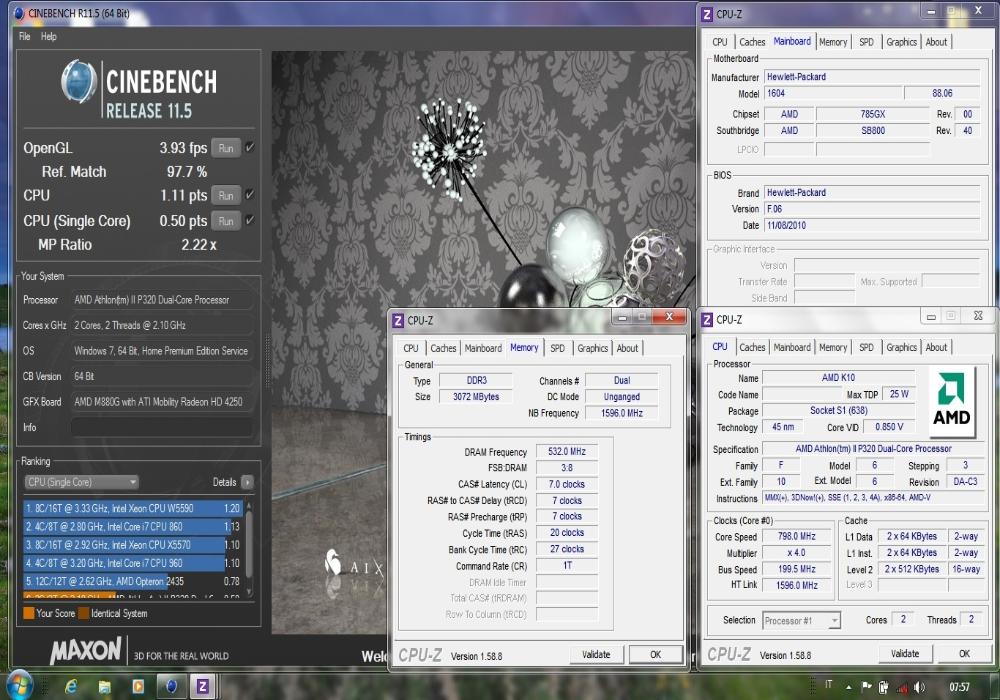Click the BIOS Version F.06 field
This screenshot has height=700, width=1000.
tap(872, 209)
